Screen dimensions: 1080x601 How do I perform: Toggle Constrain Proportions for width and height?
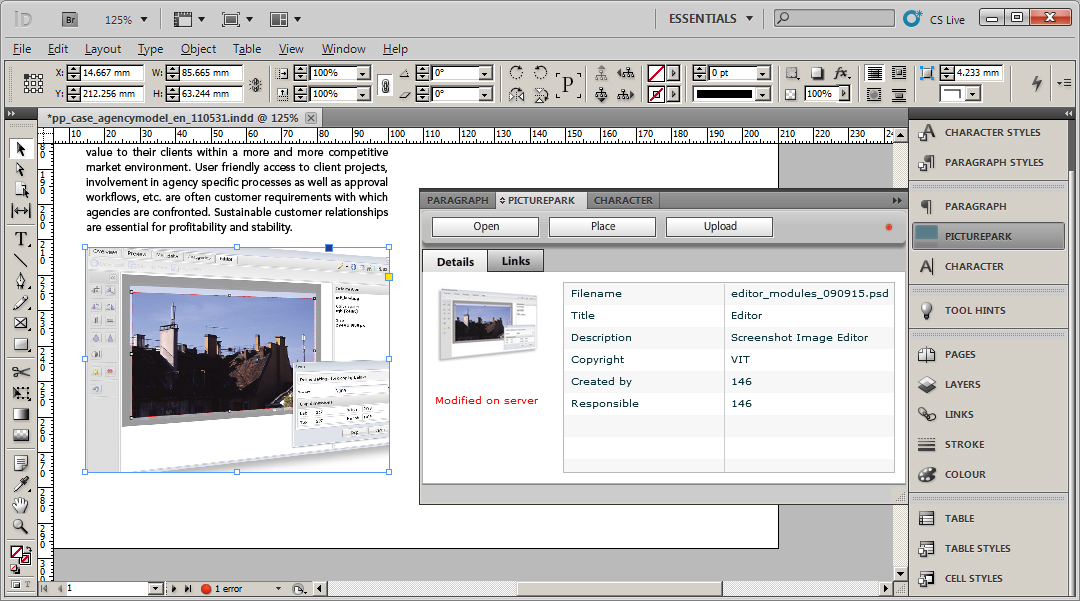coord(256,84)
